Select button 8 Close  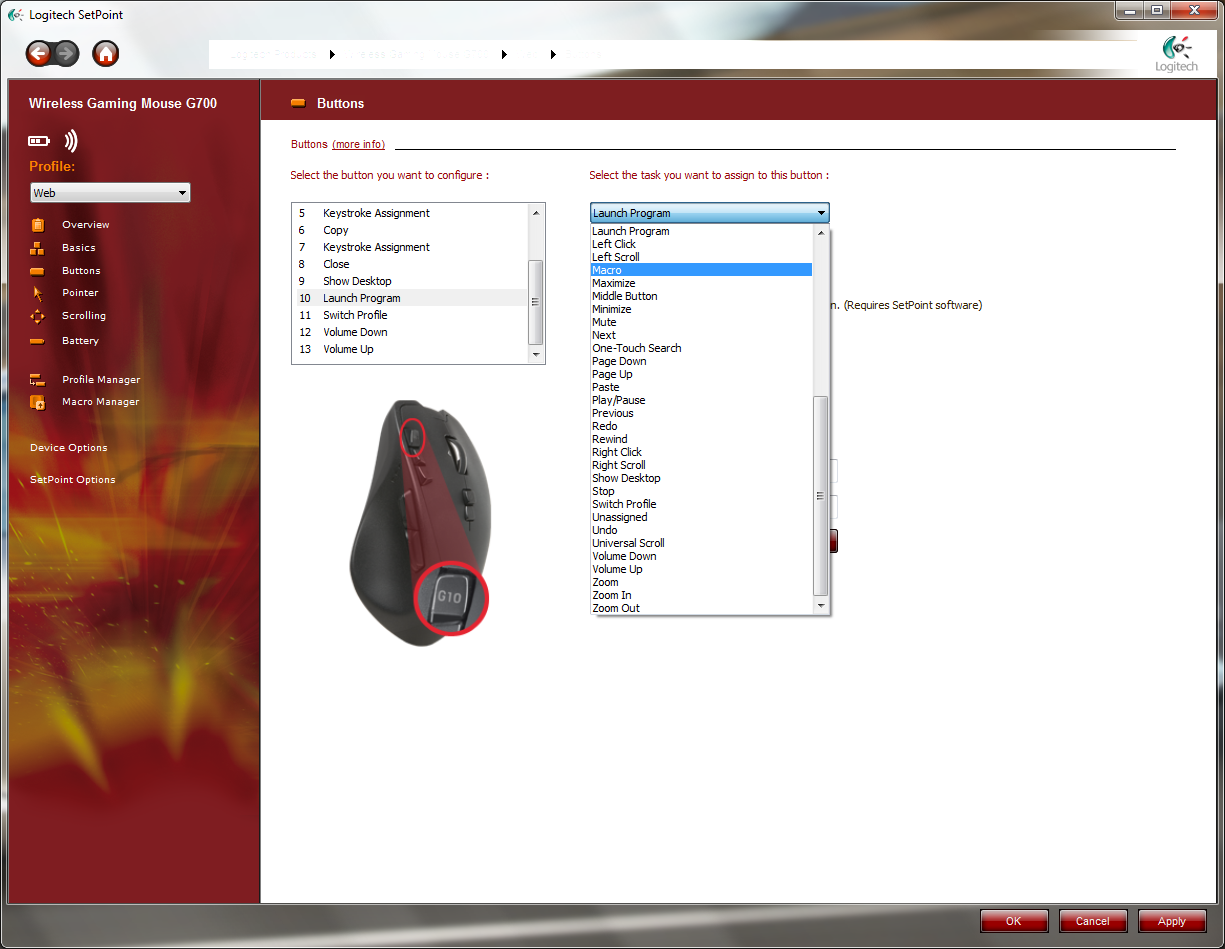click(x=410, y=264)
